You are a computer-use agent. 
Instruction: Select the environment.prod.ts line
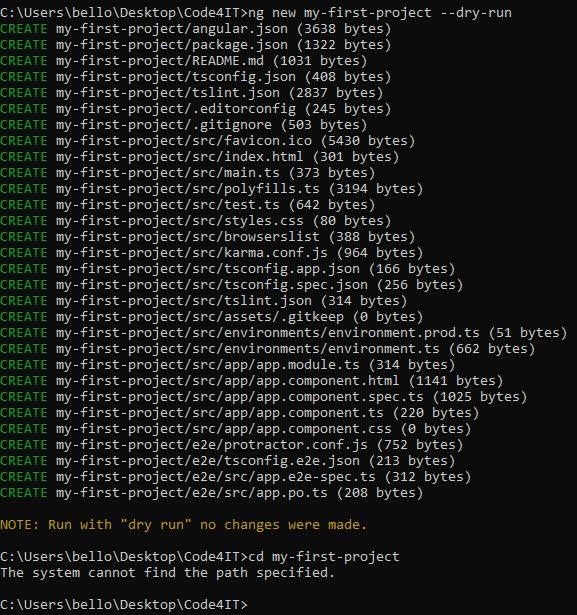click(x=284, y=333)
